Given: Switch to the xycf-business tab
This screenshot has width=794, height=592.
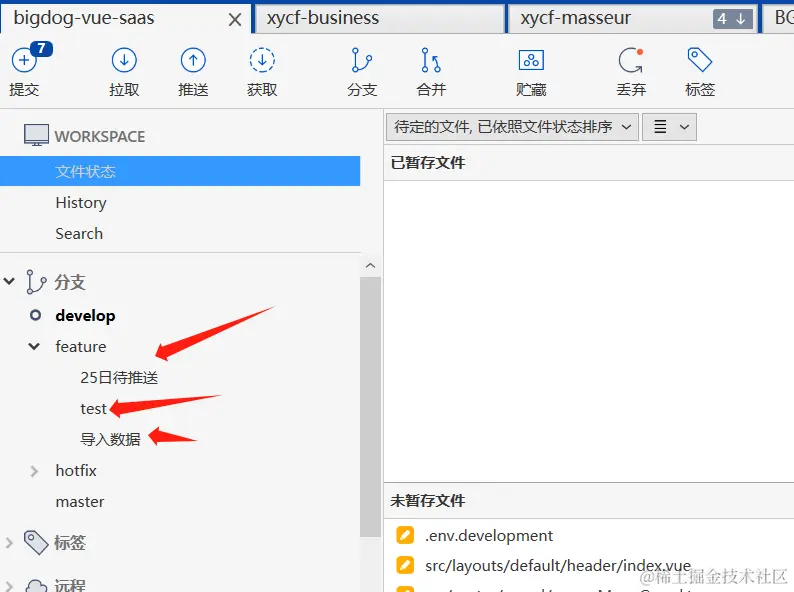Looking at the screenshot, I should point(379,18).
